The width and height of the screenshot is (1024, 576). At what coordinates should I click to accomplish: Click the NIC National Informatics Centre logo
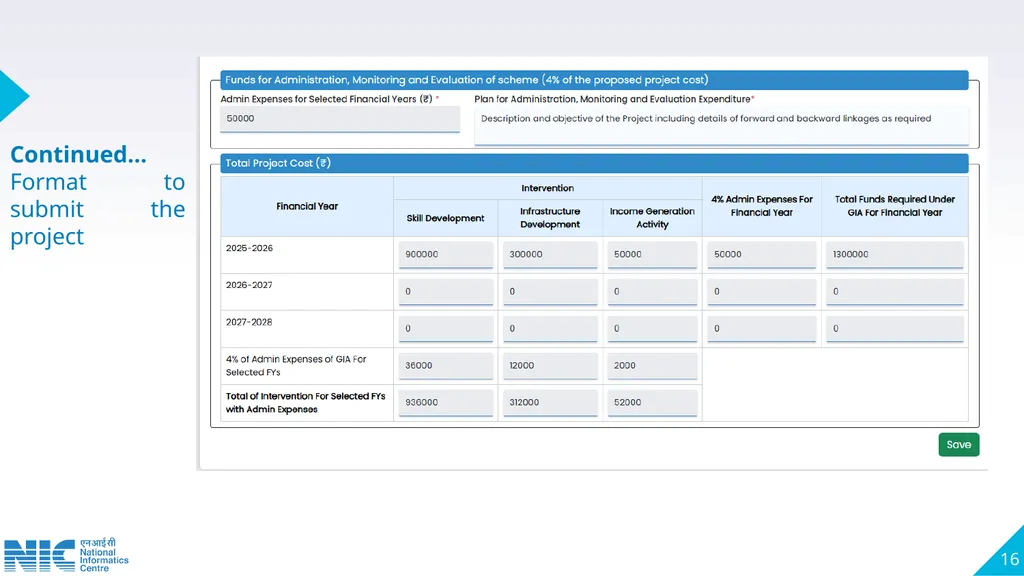pos(66,555)
